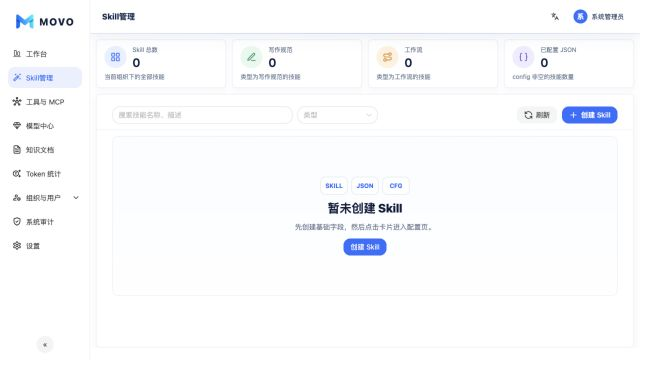Go to Token 统计 menu item

click(x=45, y=174)
